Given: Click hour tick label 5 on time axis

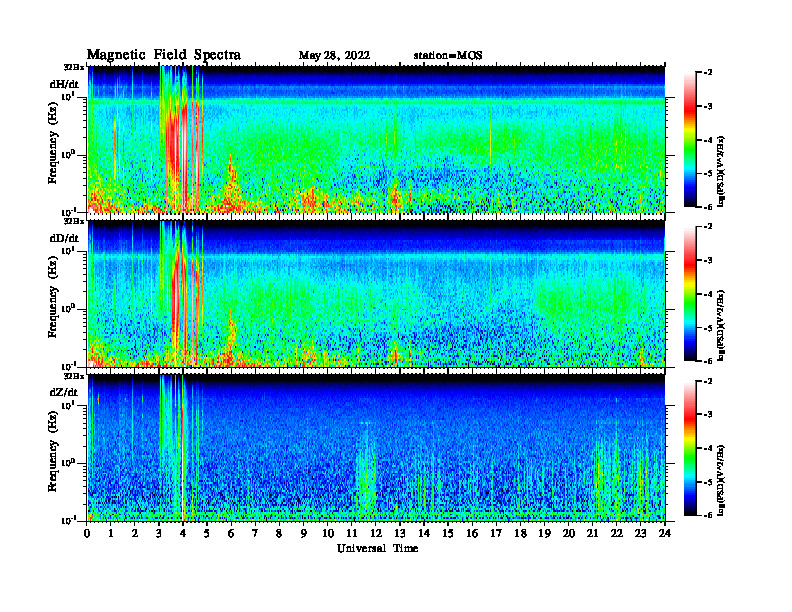Looking at the screenshot, I should (x=207, y=533).
